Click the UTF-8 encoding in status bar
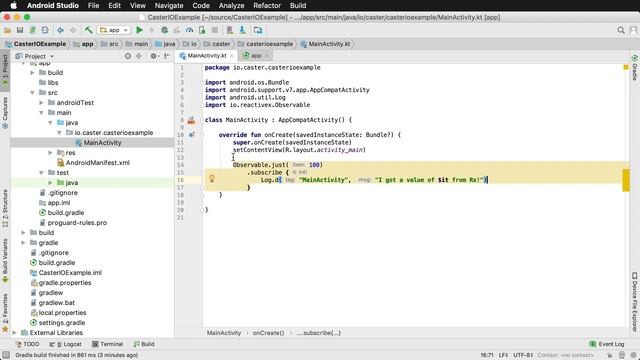 tap(523, 355)
